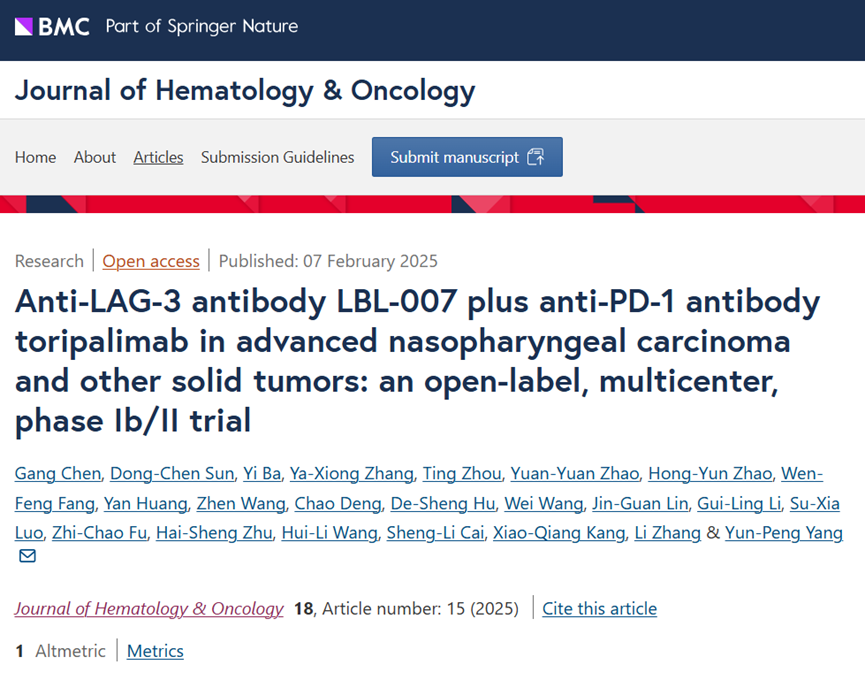This screenshot has width=865, height=680.
Task: Open the About navigation item
Action: (x=95, y=157)
